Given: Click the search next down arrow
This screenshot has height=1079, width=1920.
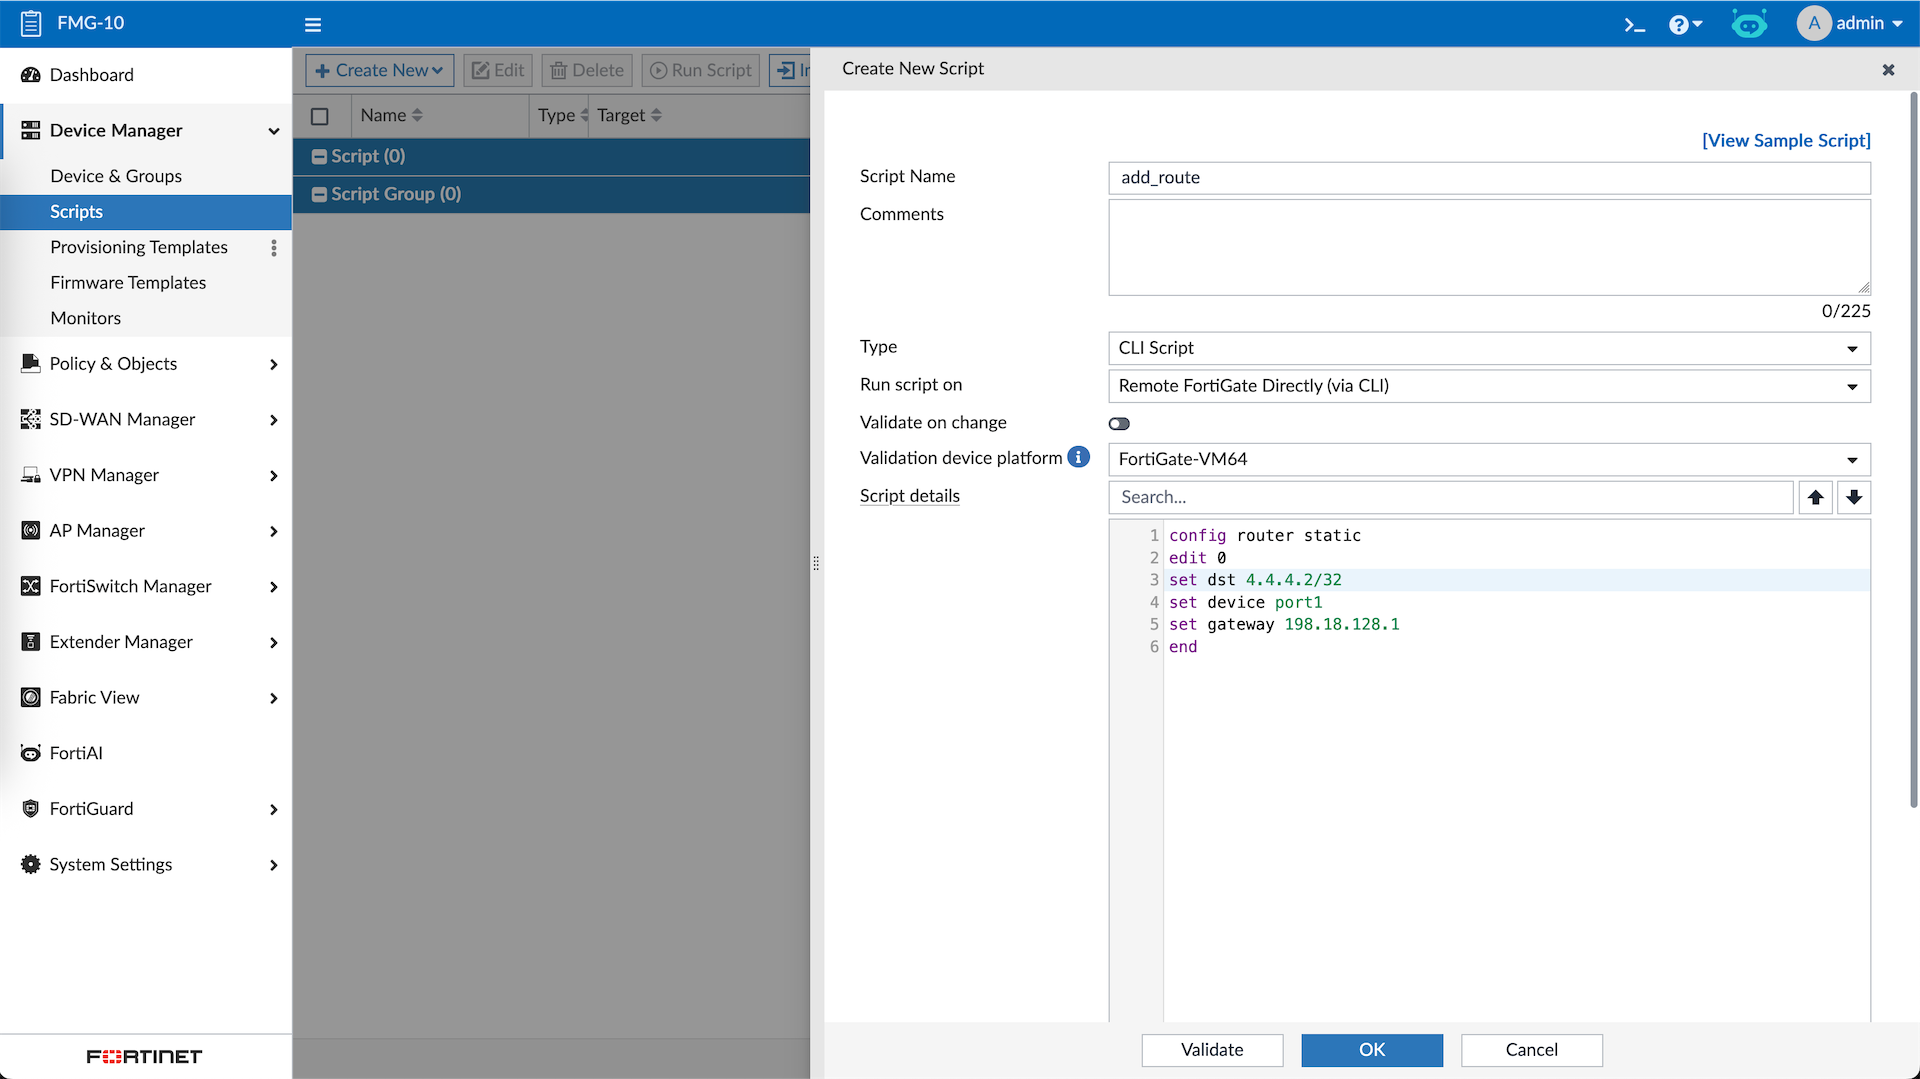Looking at the screenshot, I should click(x=1854, y=497).
